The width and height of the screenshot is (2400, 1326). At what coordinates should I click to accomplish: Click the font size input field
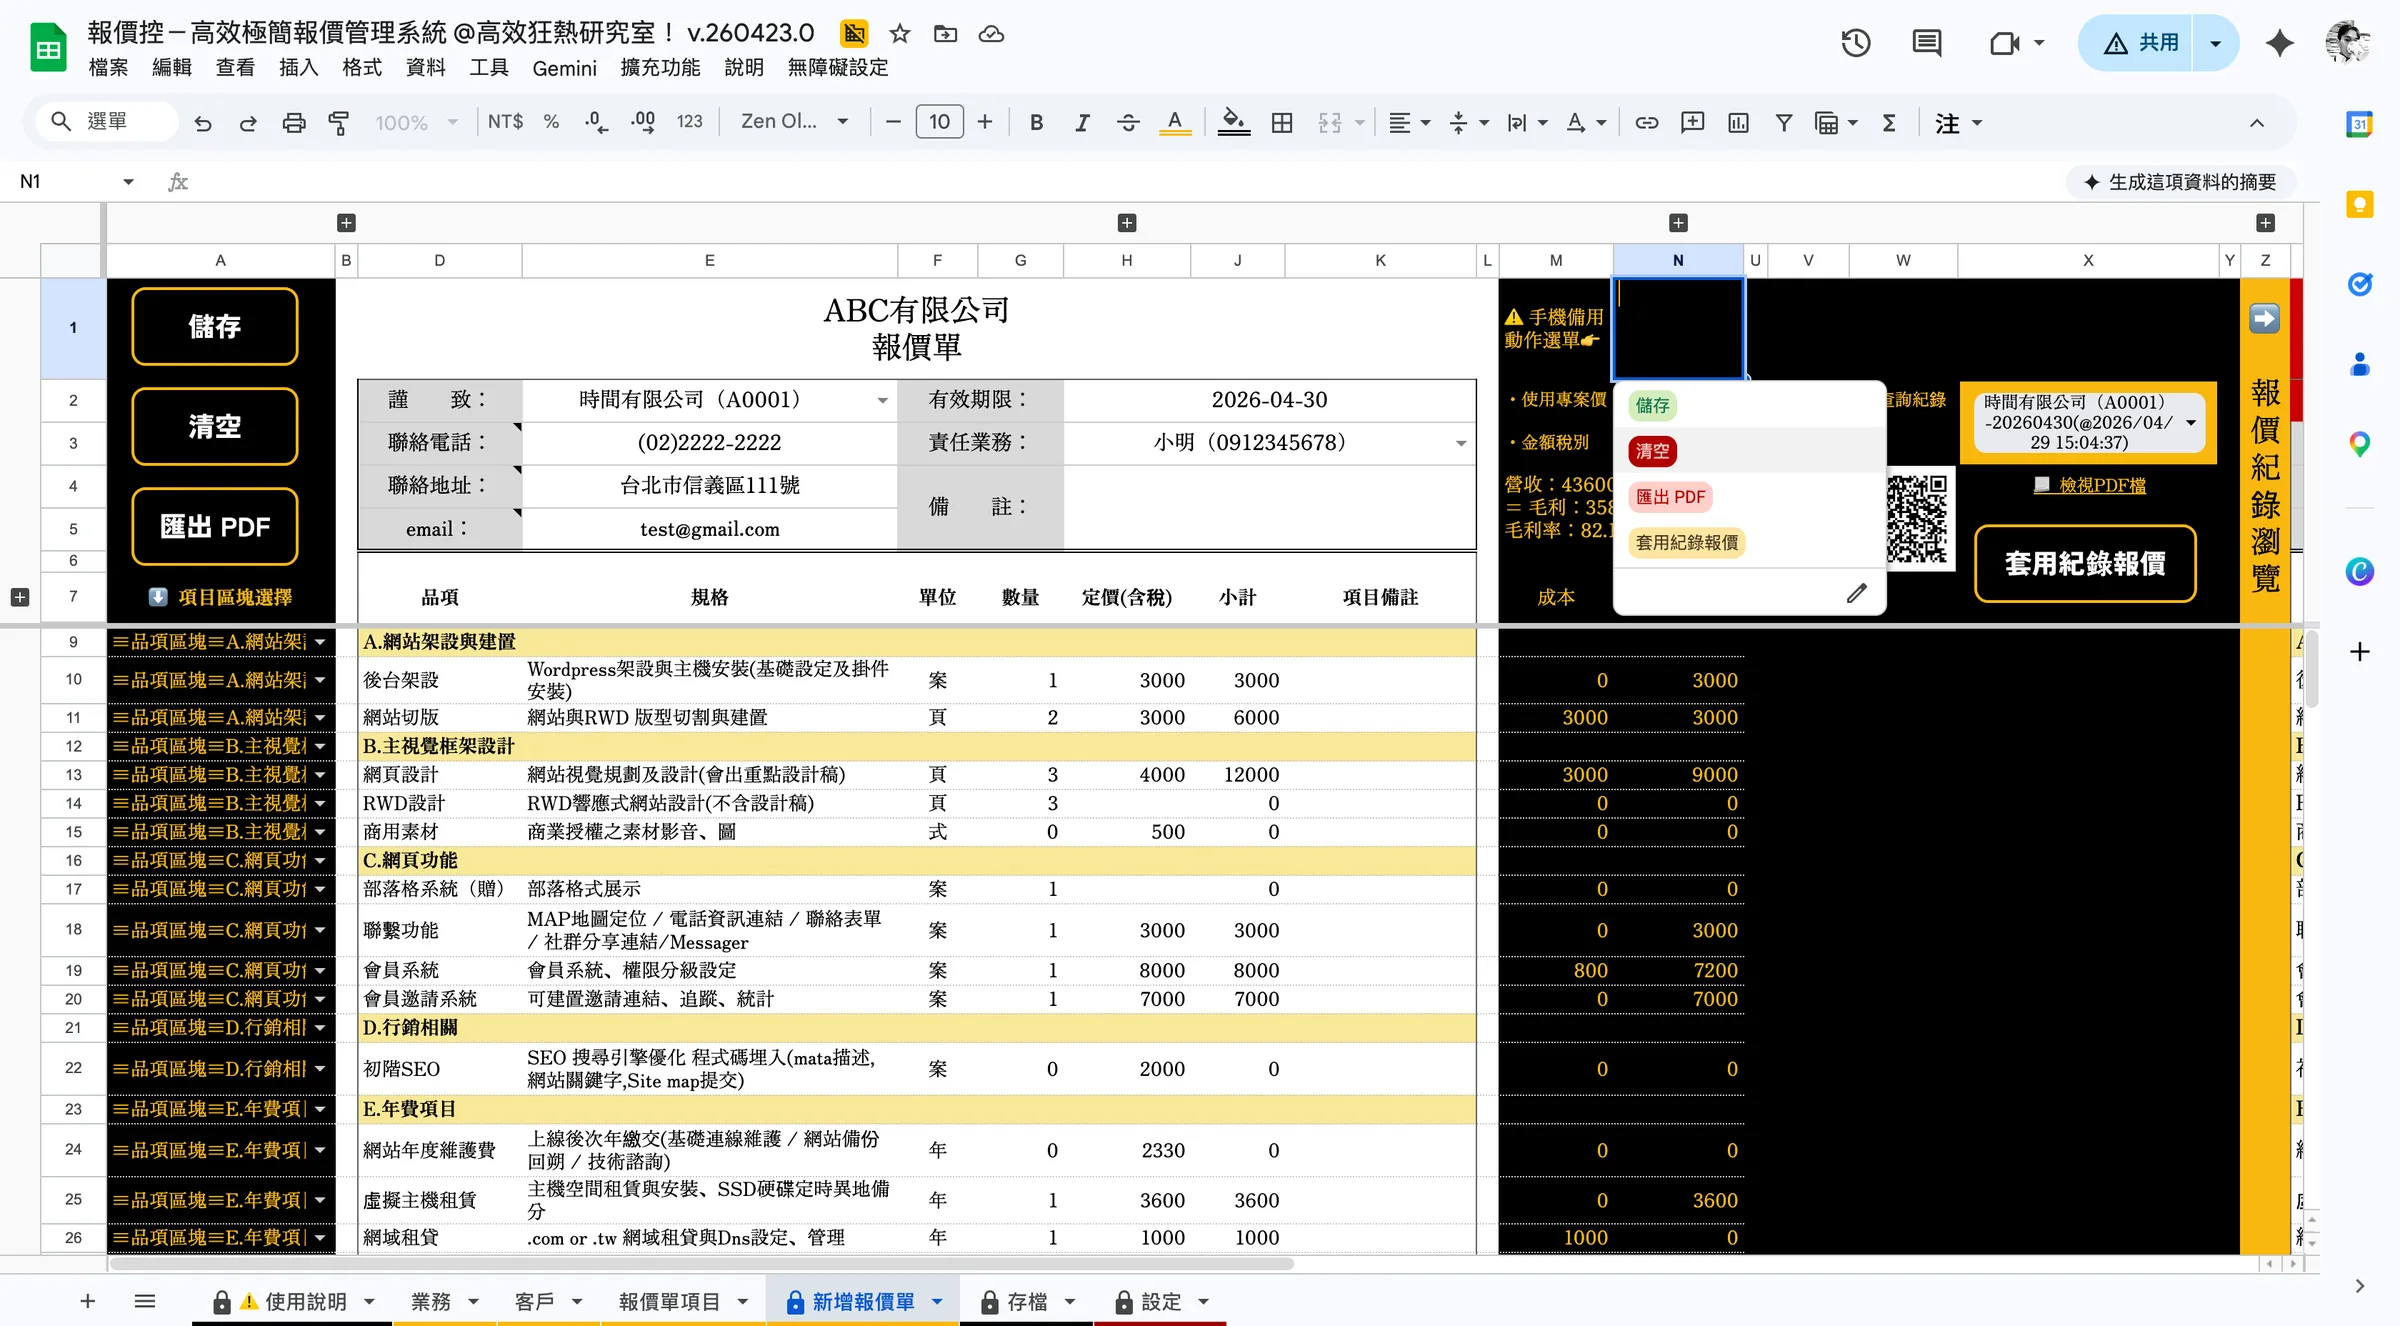[x=939, y=122]
